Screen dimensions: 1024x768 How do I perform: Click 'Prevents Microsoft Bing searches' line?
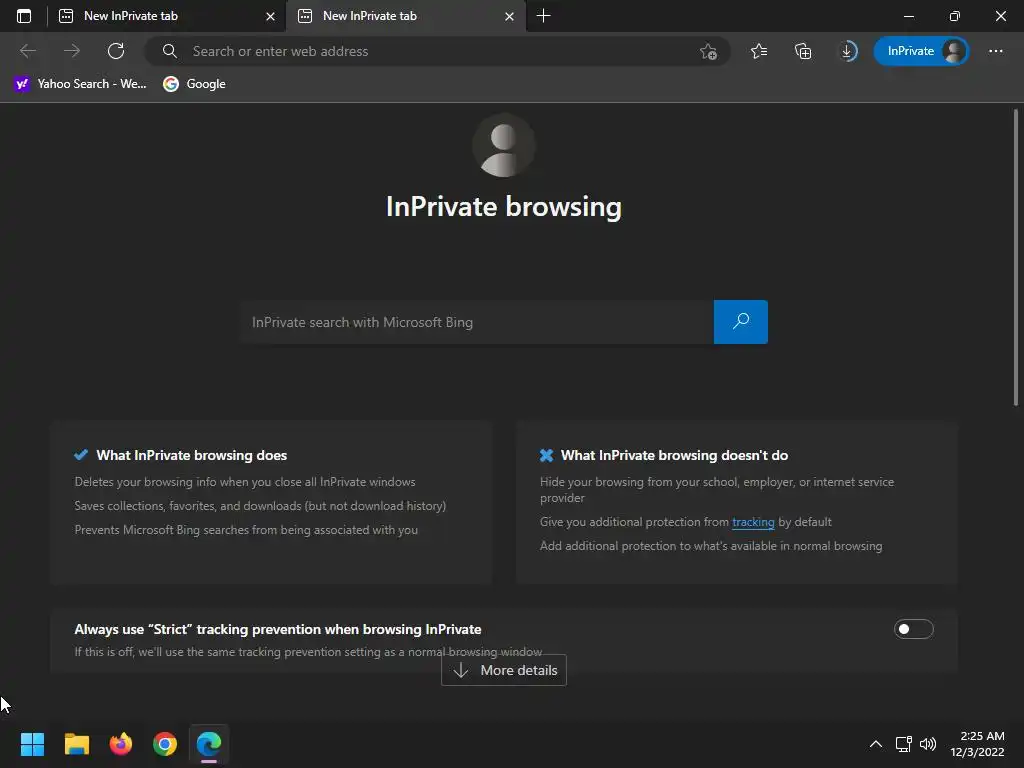pos(246,530)
